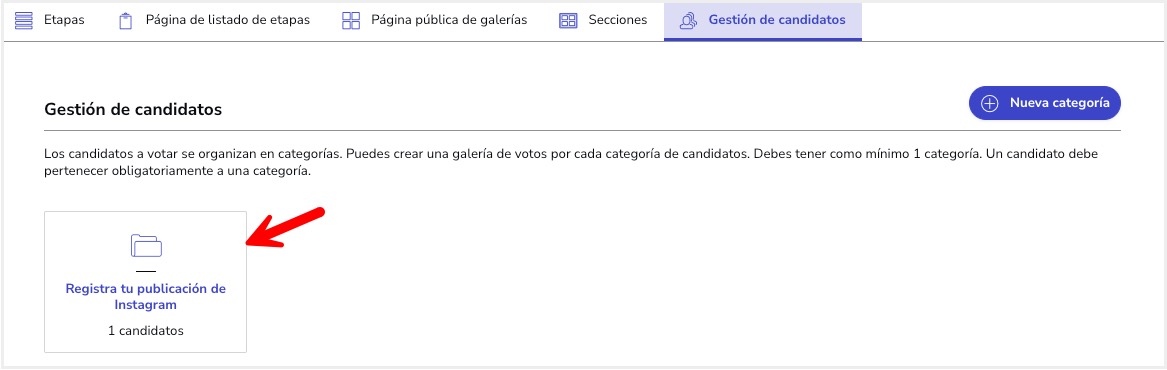Click the stacked-lines Etapas icon
The width and height of the screenshot is (1167, 370).
[24, 21]
